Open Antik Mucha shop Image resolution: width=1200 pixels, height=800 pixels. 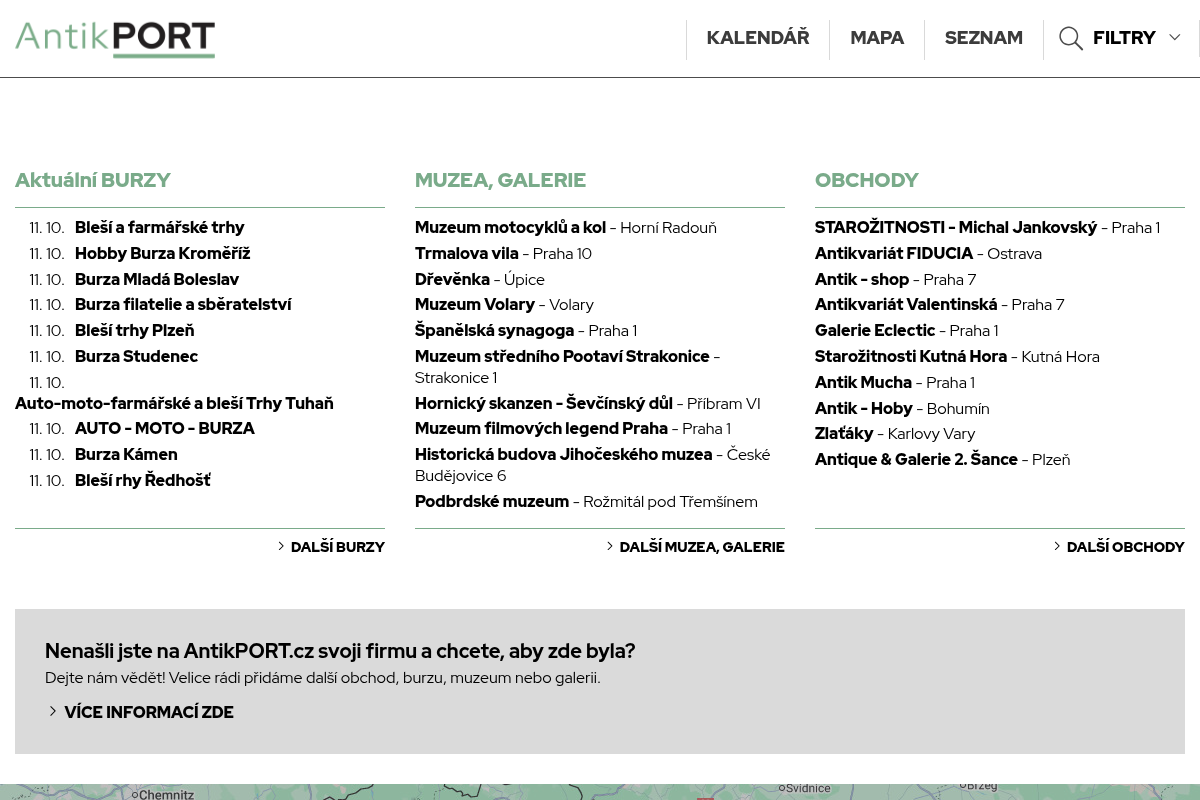click(863, 383)
